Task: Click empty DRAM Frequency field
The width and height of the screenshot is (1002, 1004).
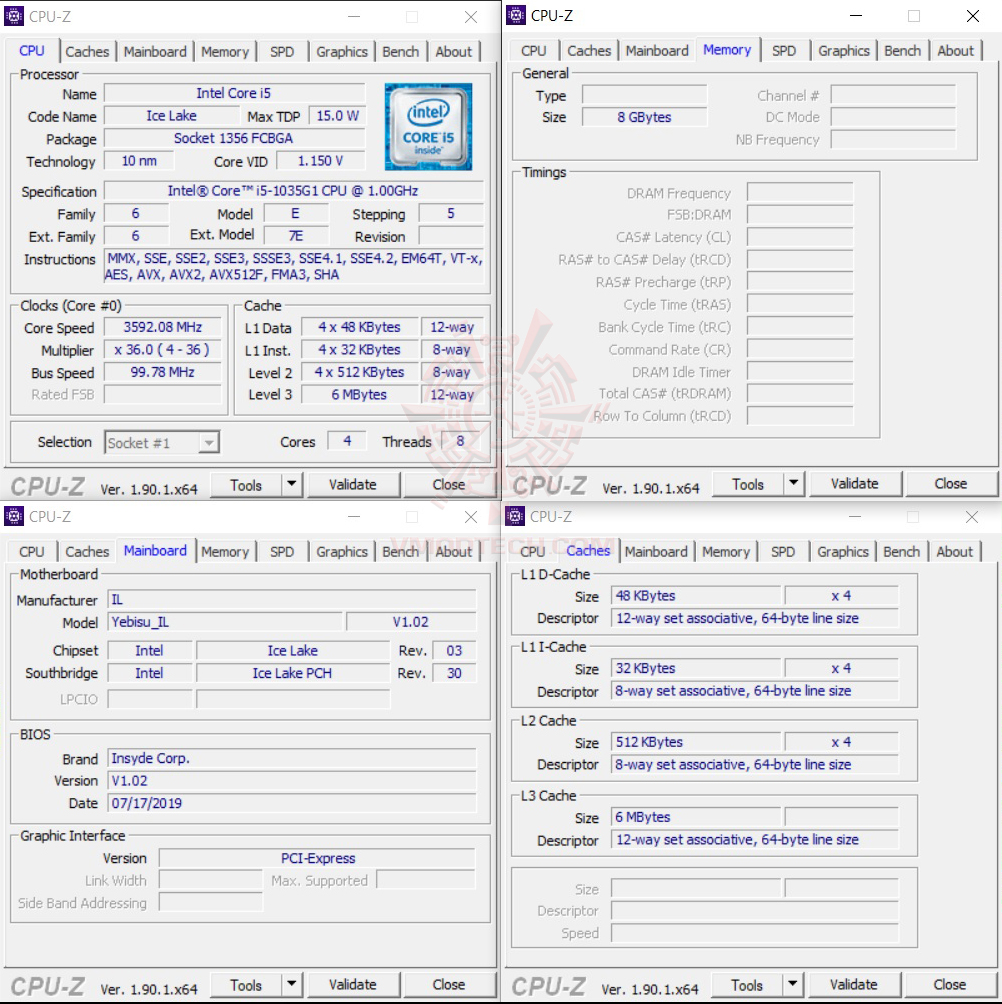Action: pyautogui.click(x=800, y=193)
